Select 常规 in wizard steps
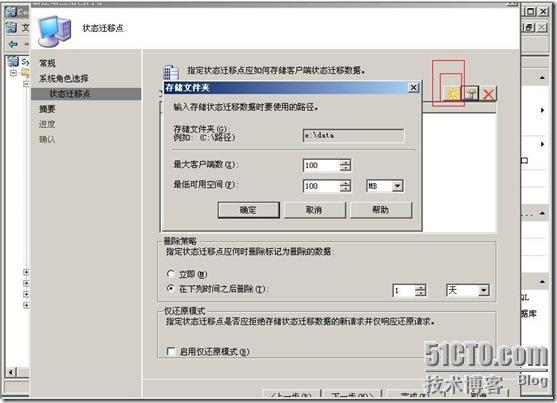The image size is (557, 403). click(47, 63)
